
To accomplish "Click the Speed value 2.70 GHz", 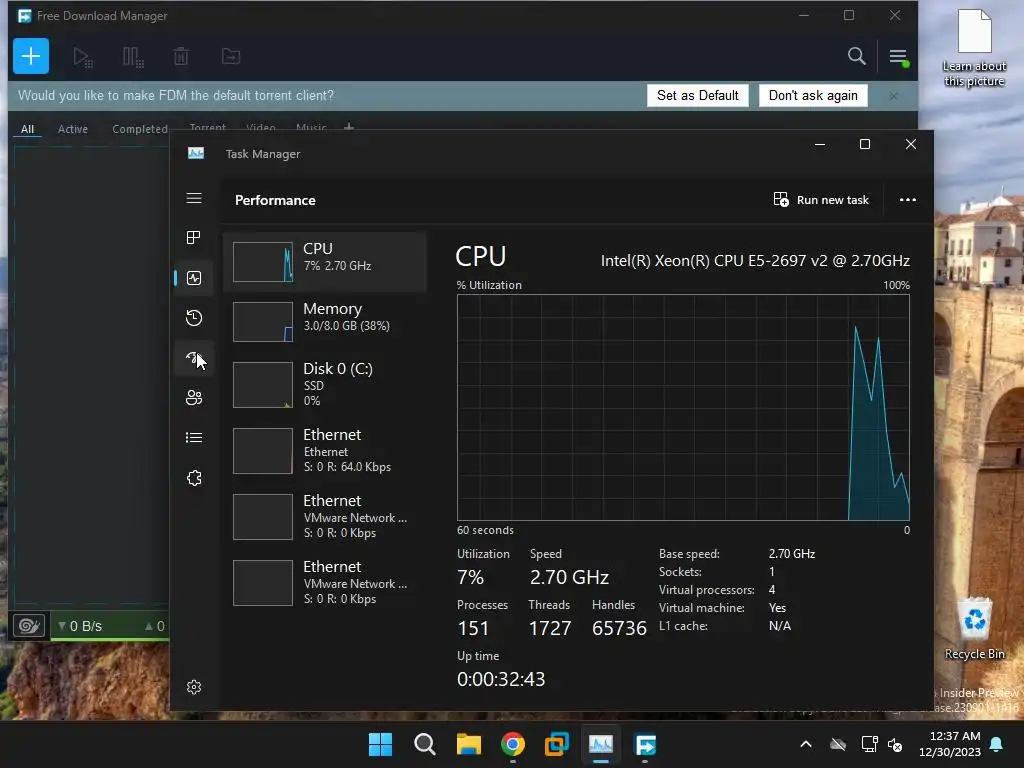I will (x=569, y=577).
